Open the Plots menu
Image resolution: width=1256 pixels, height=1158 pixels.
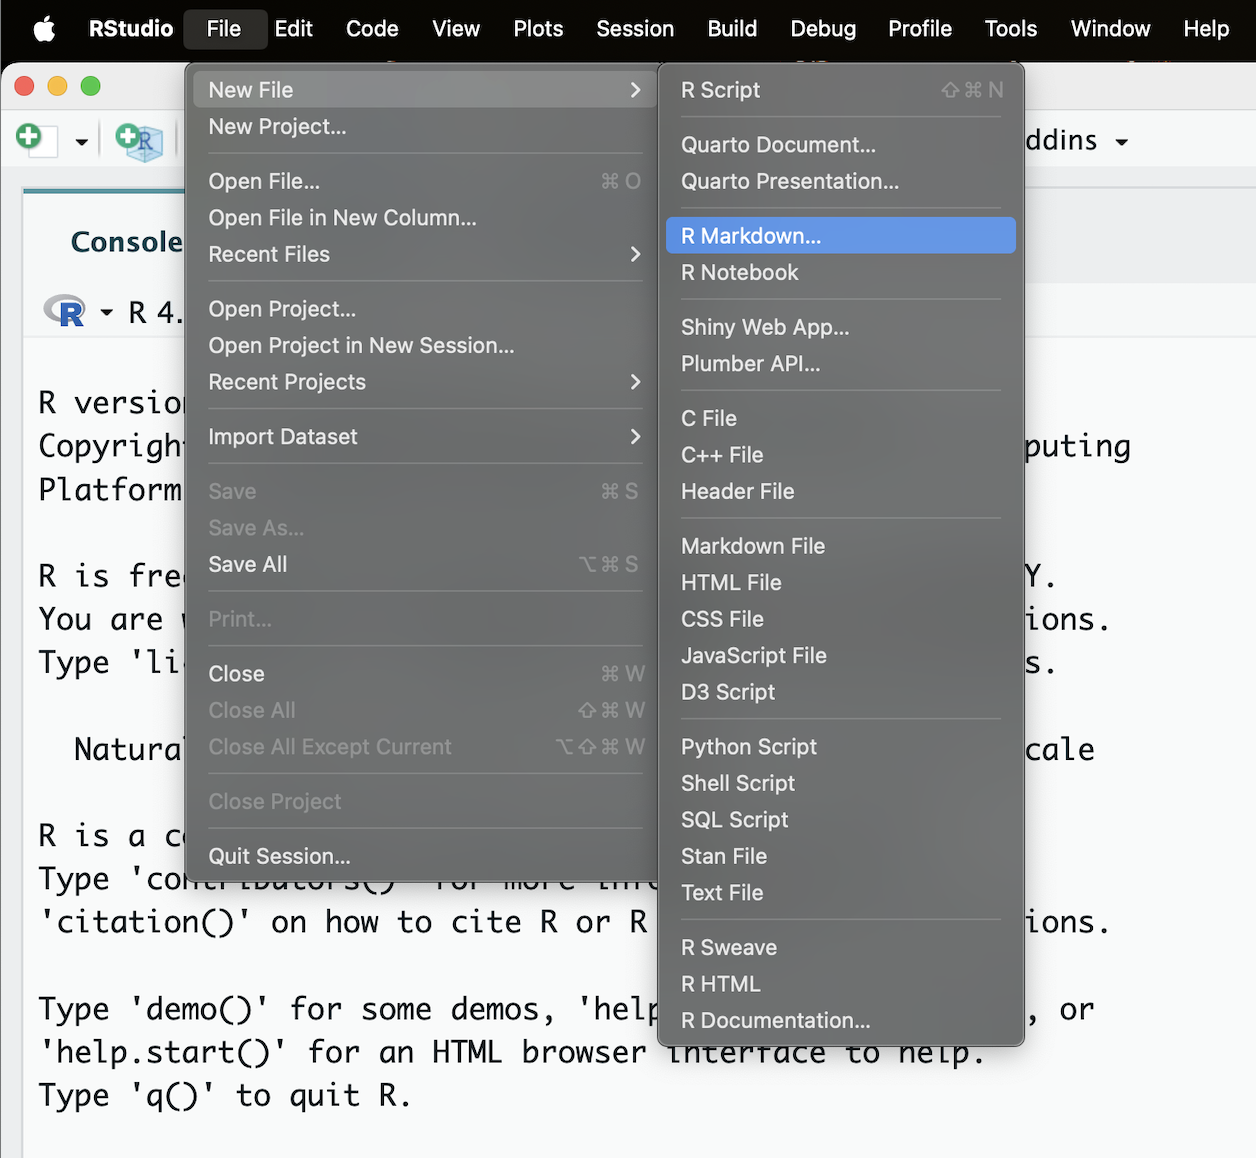(538, 29)
